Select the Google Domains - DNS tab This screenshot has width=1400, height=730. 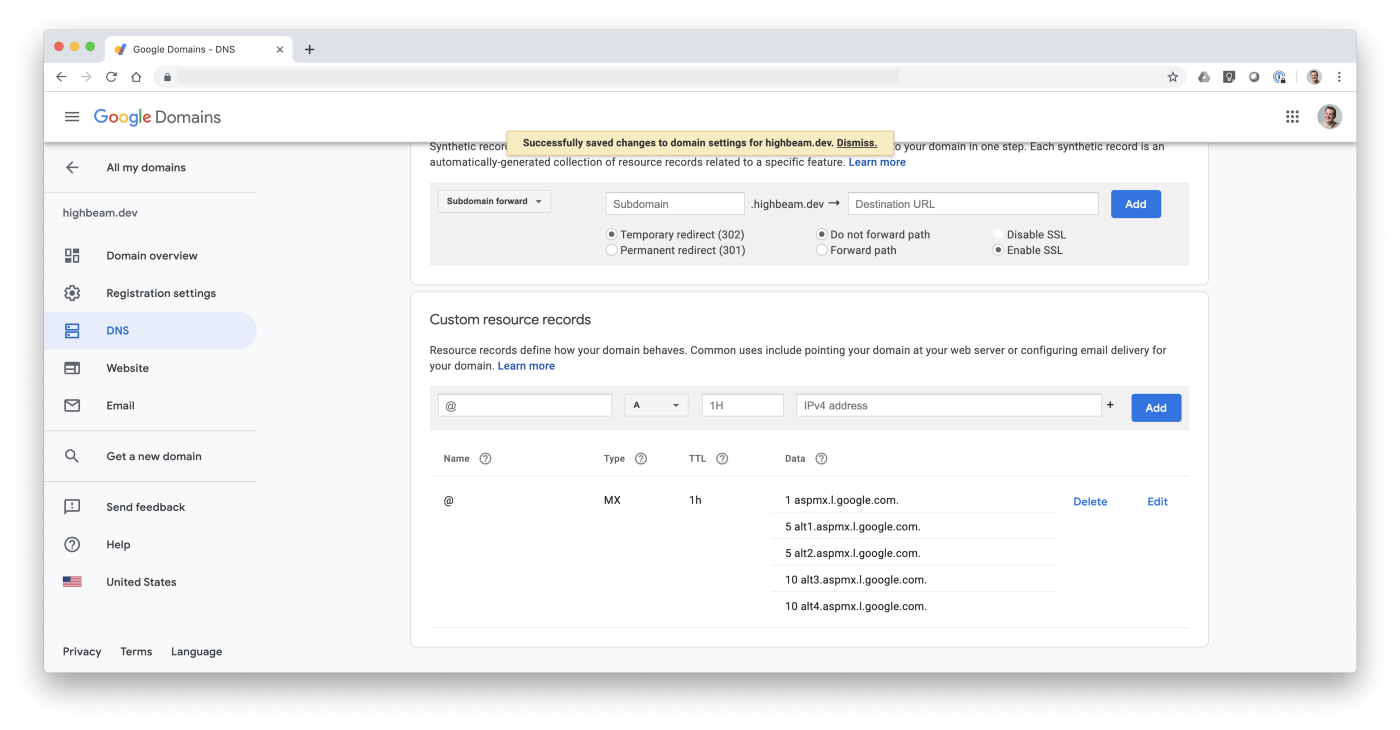coord(198,49)
